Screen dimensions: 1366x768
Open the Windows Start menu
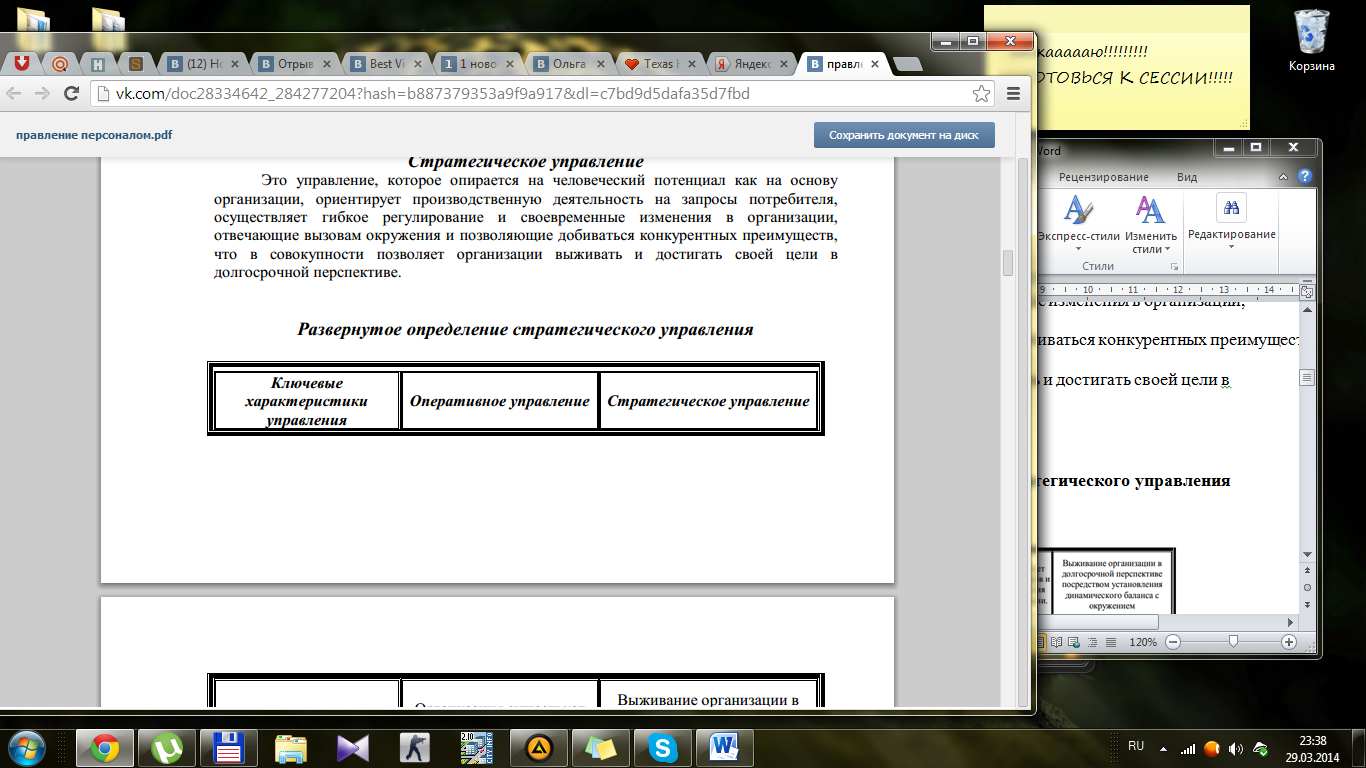coord(25,747)
